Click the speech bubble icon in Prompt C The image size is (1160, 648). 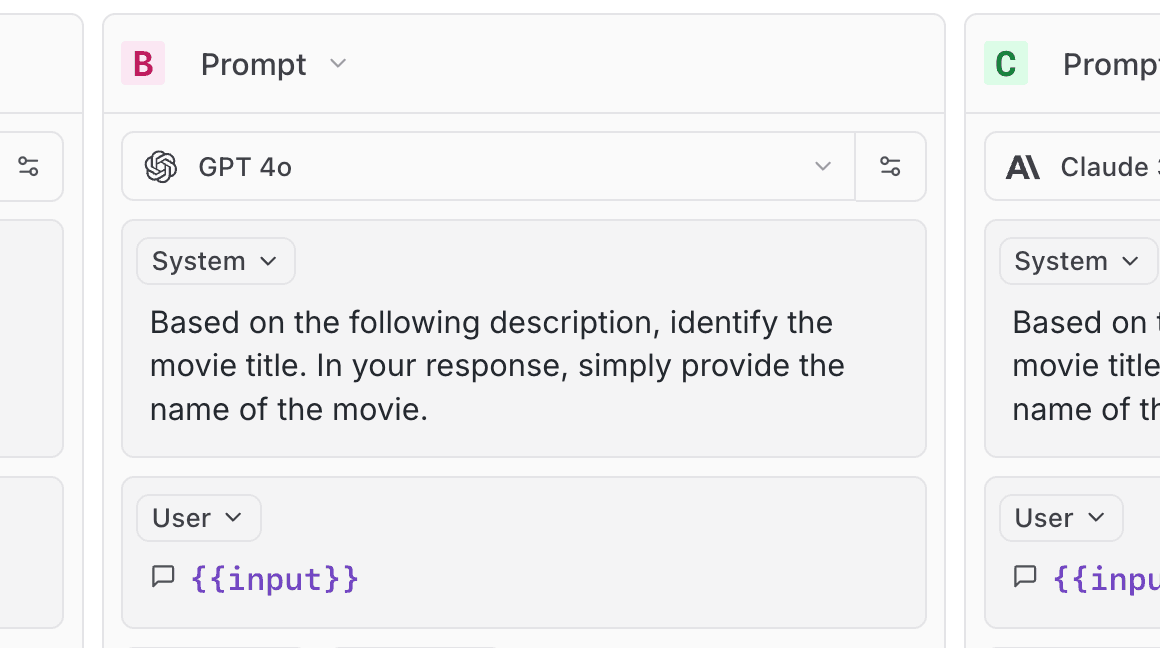point(1025,577)
